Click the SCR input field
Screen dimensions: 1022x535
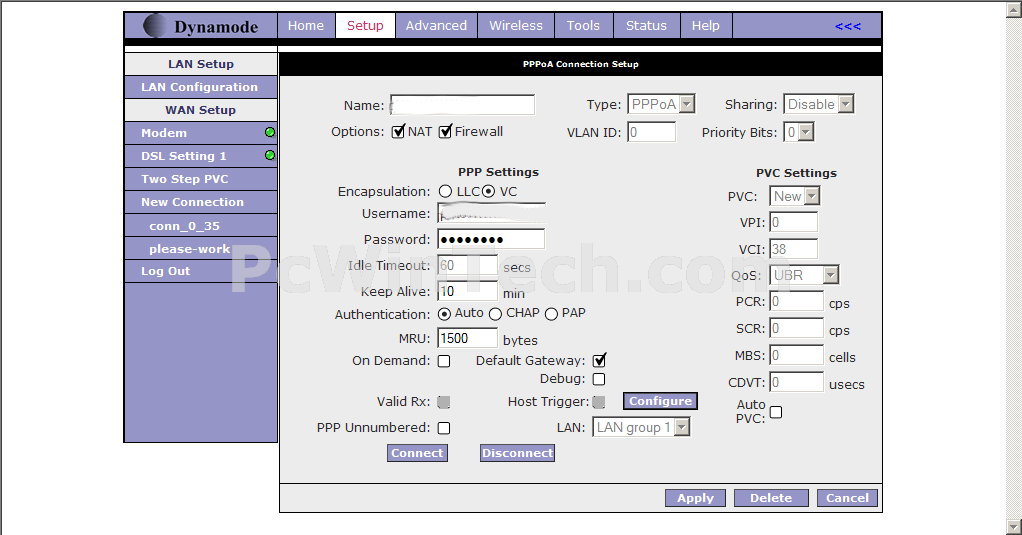pyautogui.click(x=796, y=328)
